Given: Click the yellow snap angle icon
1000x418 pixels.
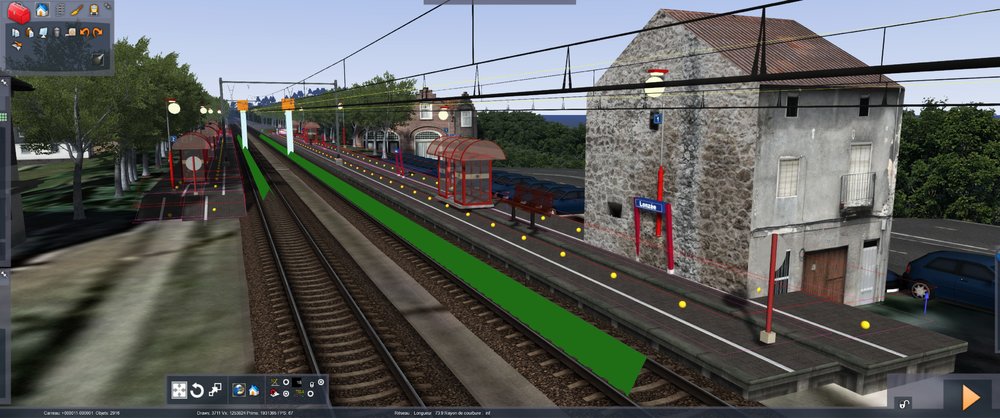Looking at the screenshot, I should point(275,382).
